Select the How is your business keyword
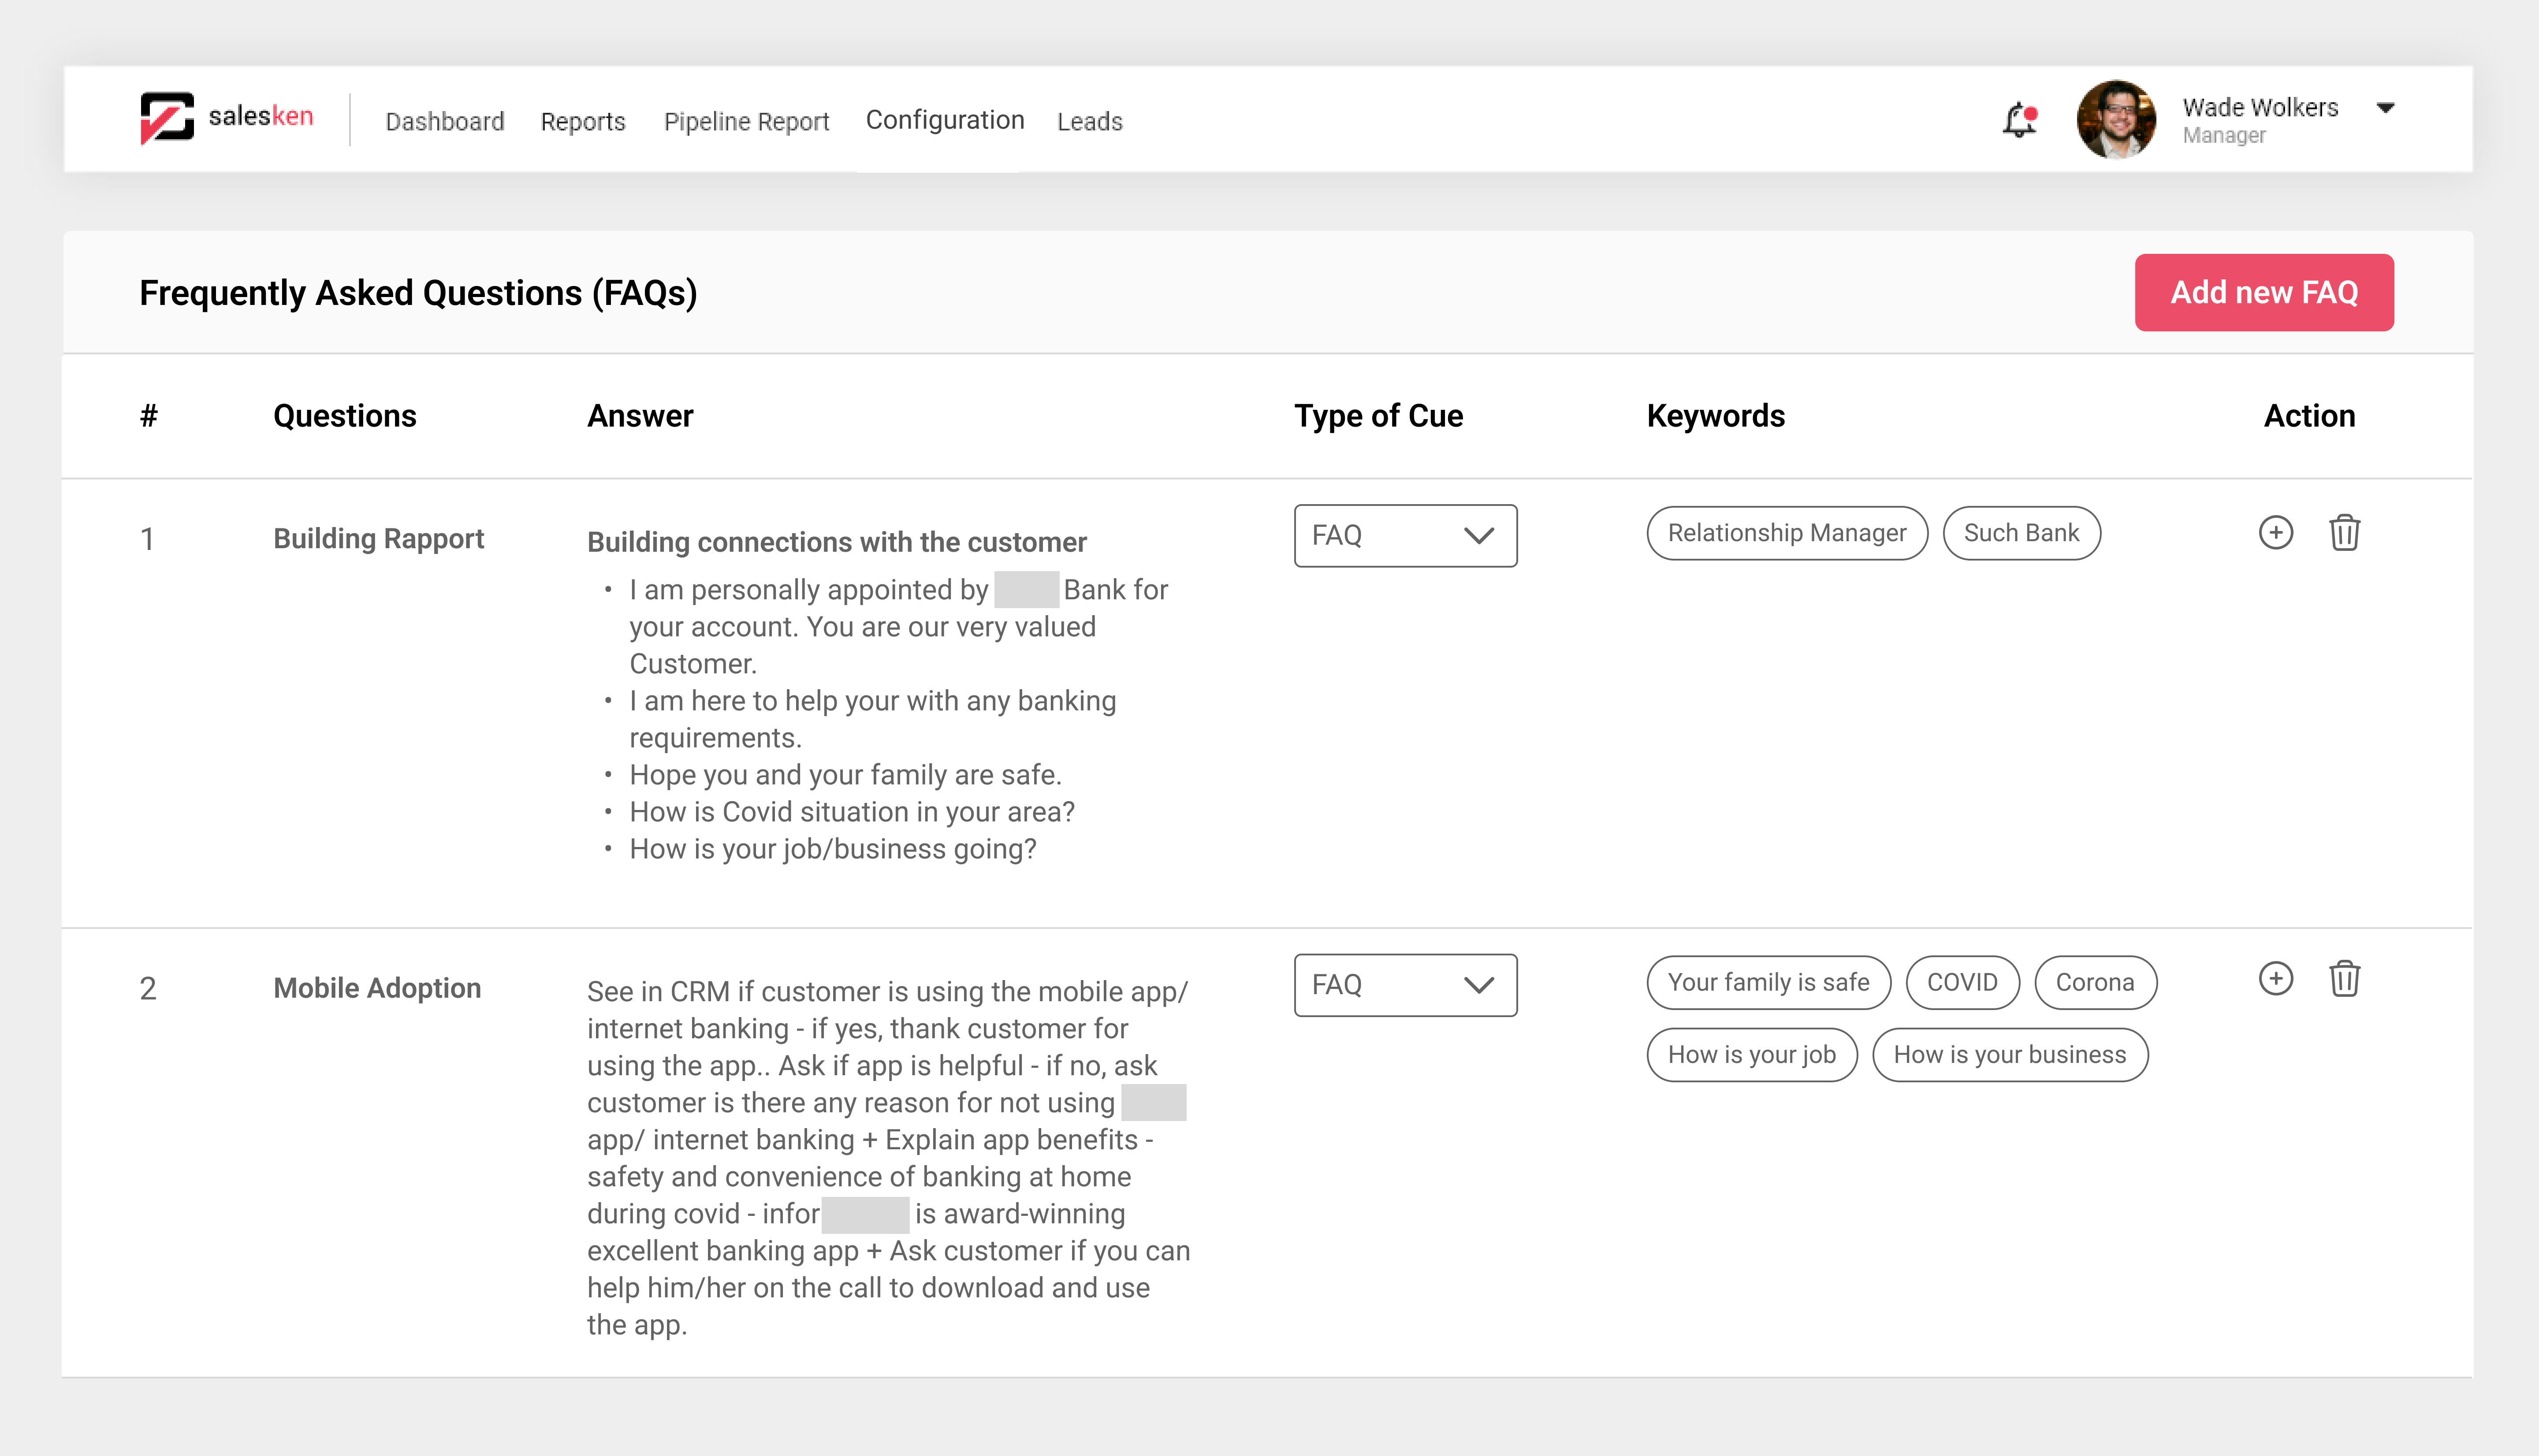The height and width of the screenshot is (1456, 2539). [x=2010, y=1054]
